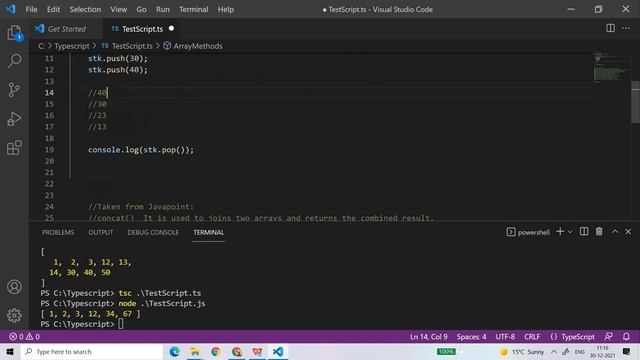Viewport: 640px width, 360px height.
Task: Open the File menu
Action: tap(31, 9)
